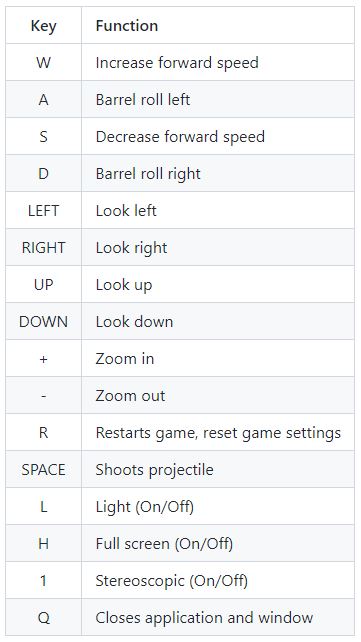Select the 'Barrel roll left' row

pos(180,99)
